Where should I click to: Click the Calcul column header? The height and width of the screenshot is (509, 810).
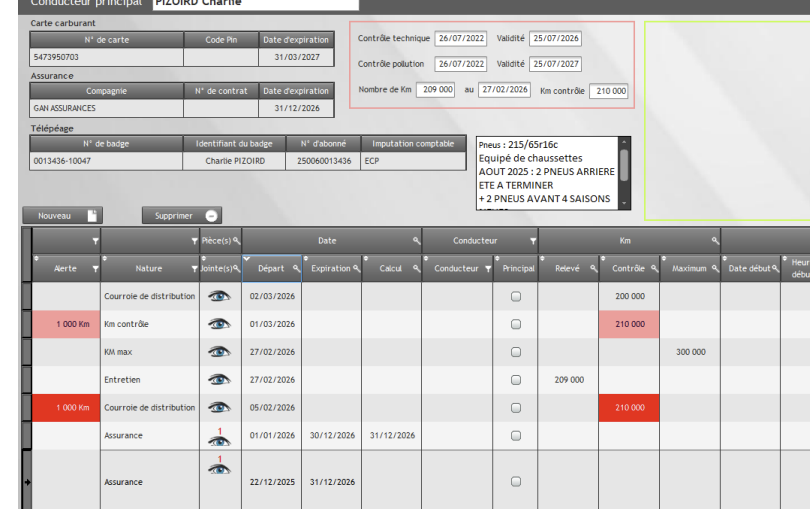[391, 268]
